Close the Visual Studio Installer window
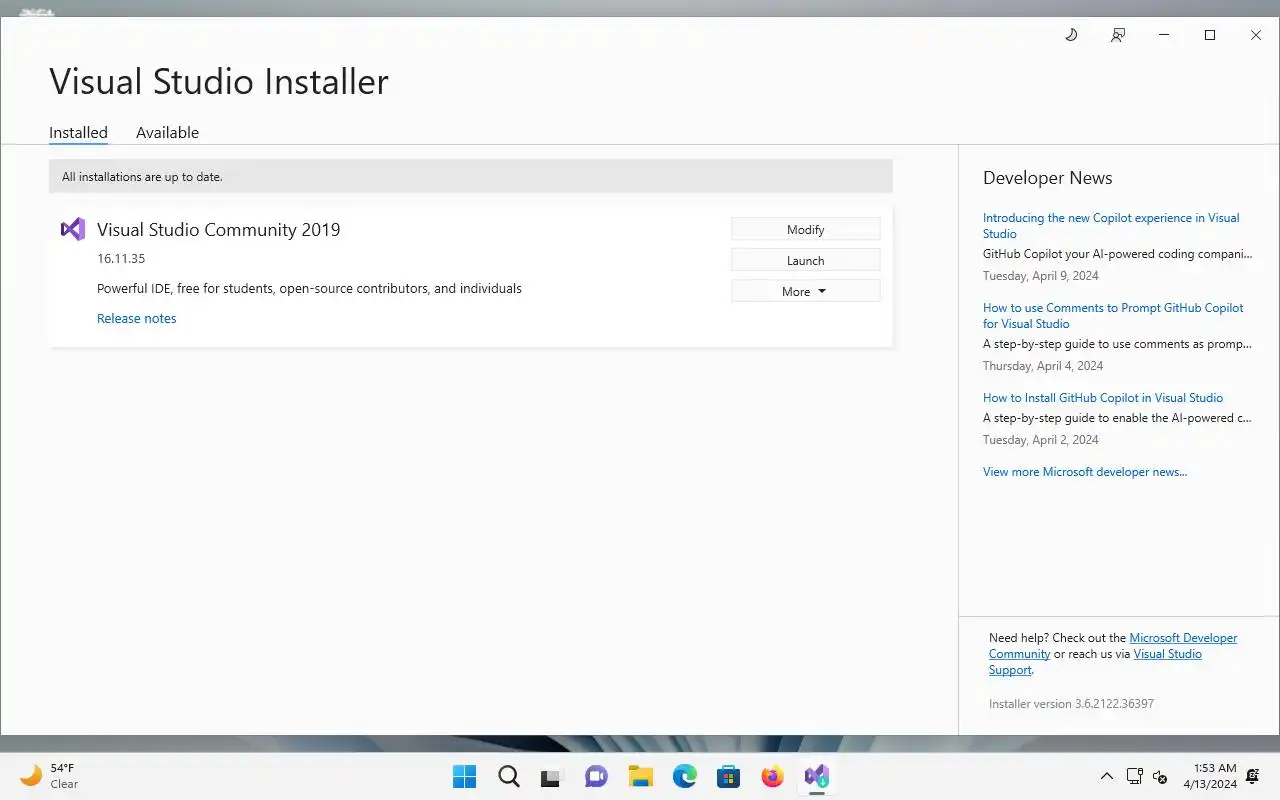Viewport: 1280px width, 800px height. pyautogui.click(x=1256, y=35)
